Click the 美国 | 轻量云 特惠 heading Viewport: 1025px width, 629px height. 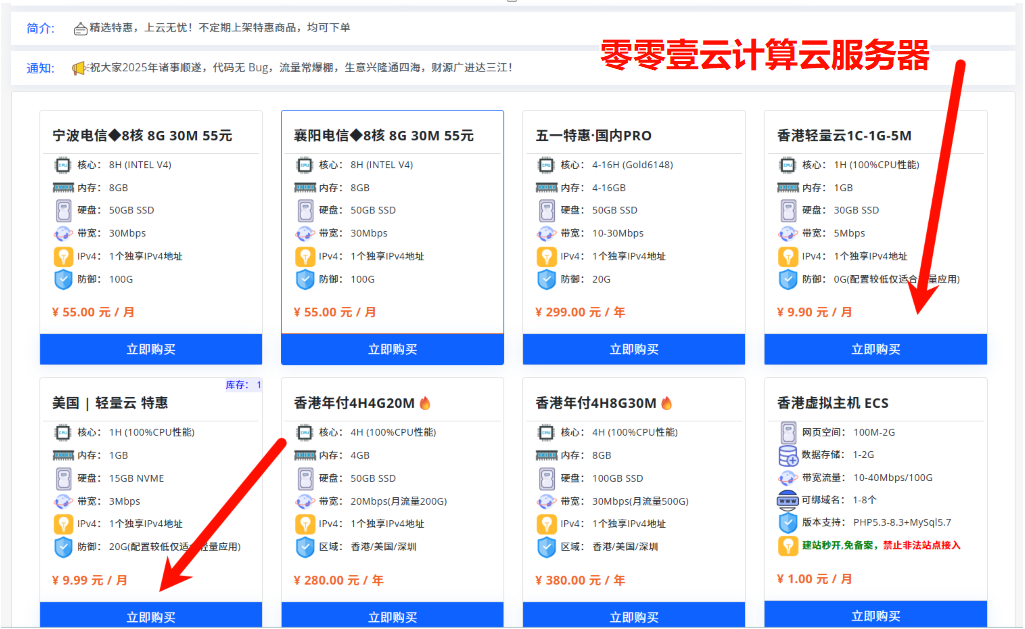(x=110, y=403)
